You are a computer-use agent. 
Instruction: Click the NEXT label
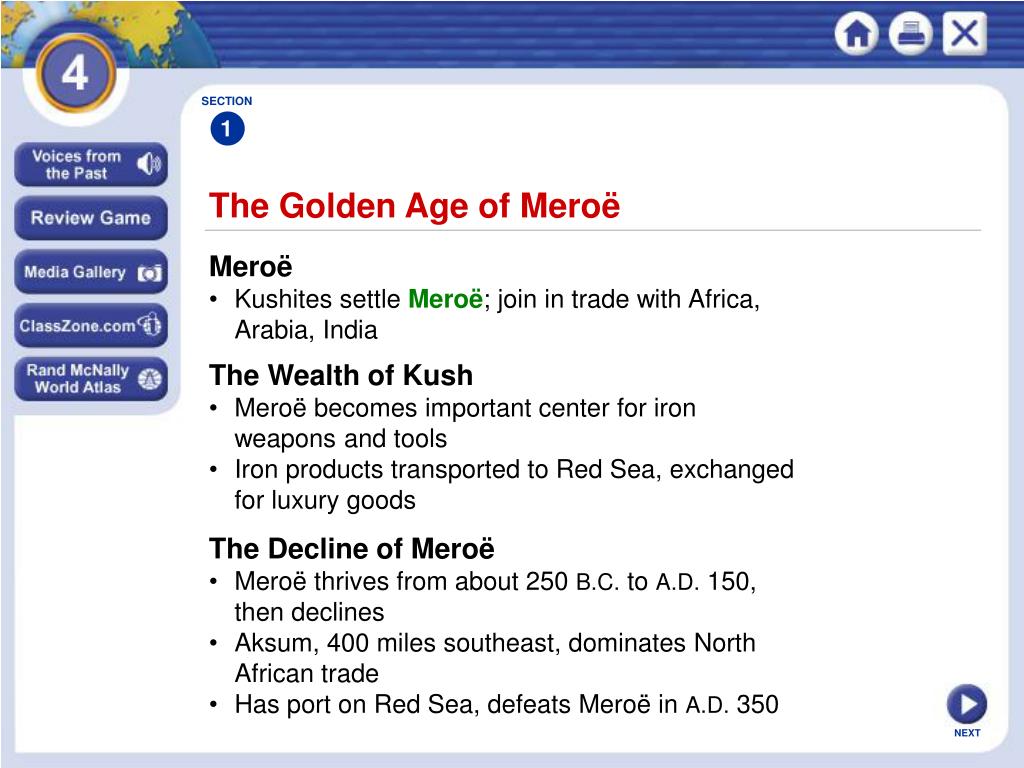967,733
